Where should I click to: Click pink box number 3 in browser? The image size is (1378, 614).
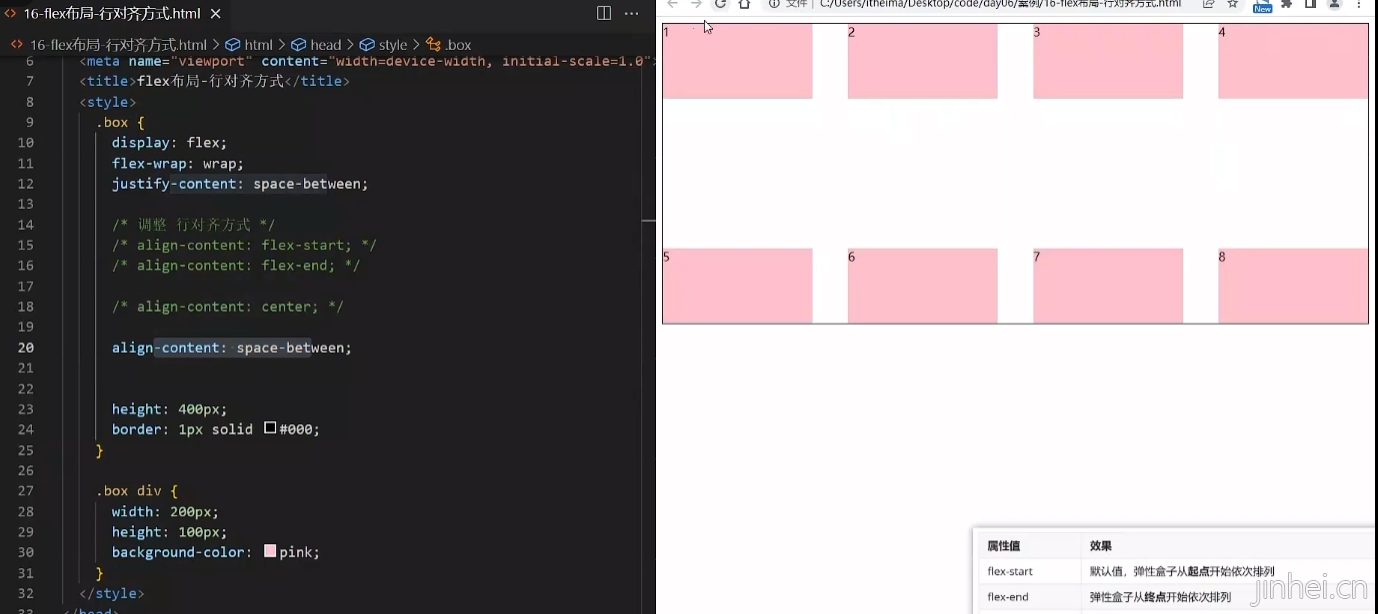click(1108, 61)
